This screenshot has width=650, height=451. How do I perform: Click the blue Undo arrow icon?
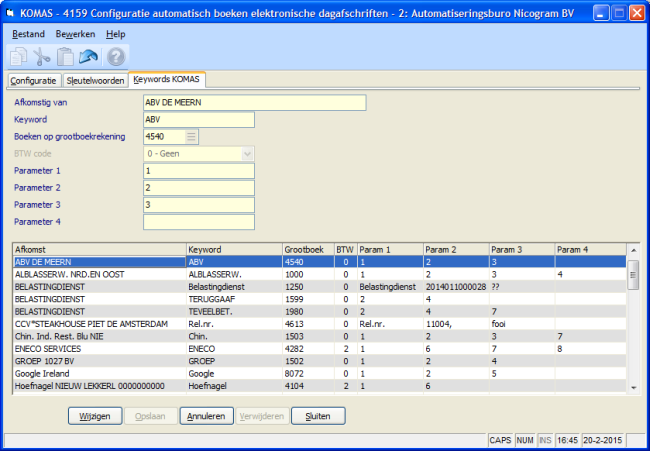[x=89, y=57]
